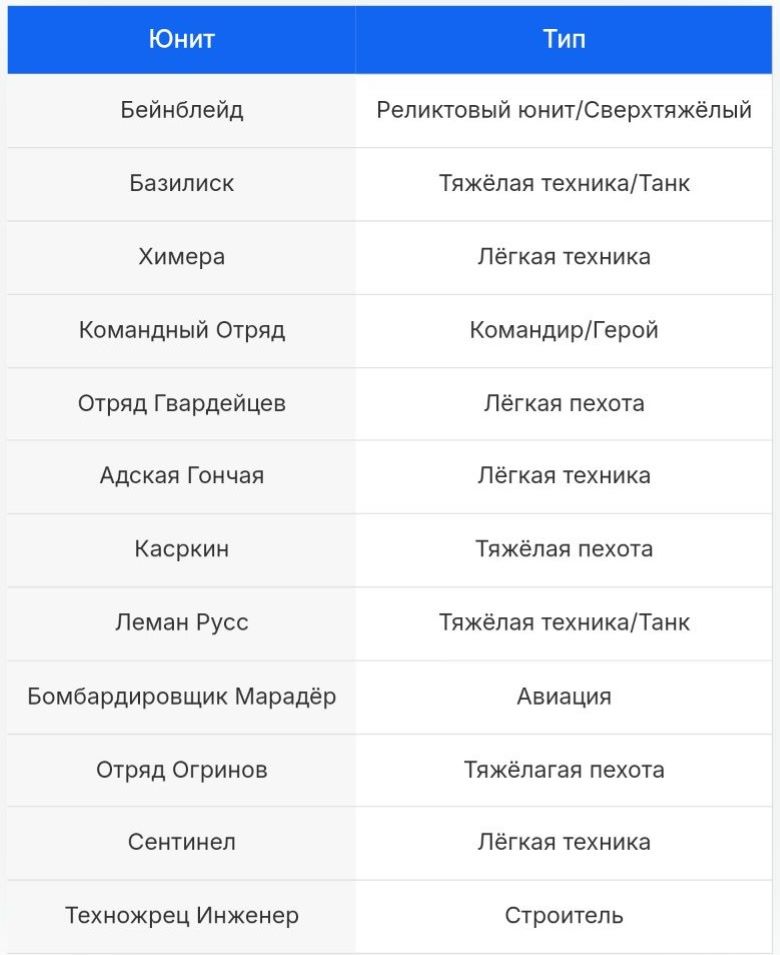
Task: Select the Бомбардировщик Марадёр unit cell
Action: pos(181,696)
